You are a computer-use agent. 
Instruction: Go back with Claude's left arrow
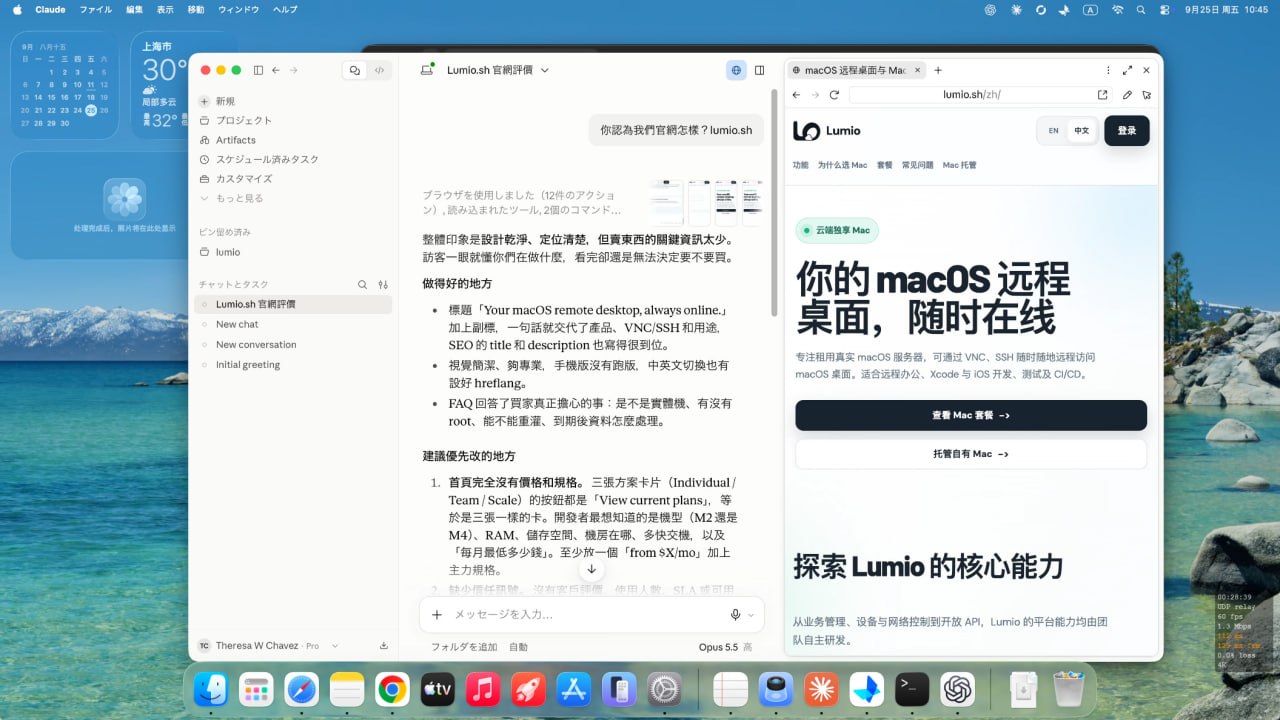point(276,70)
